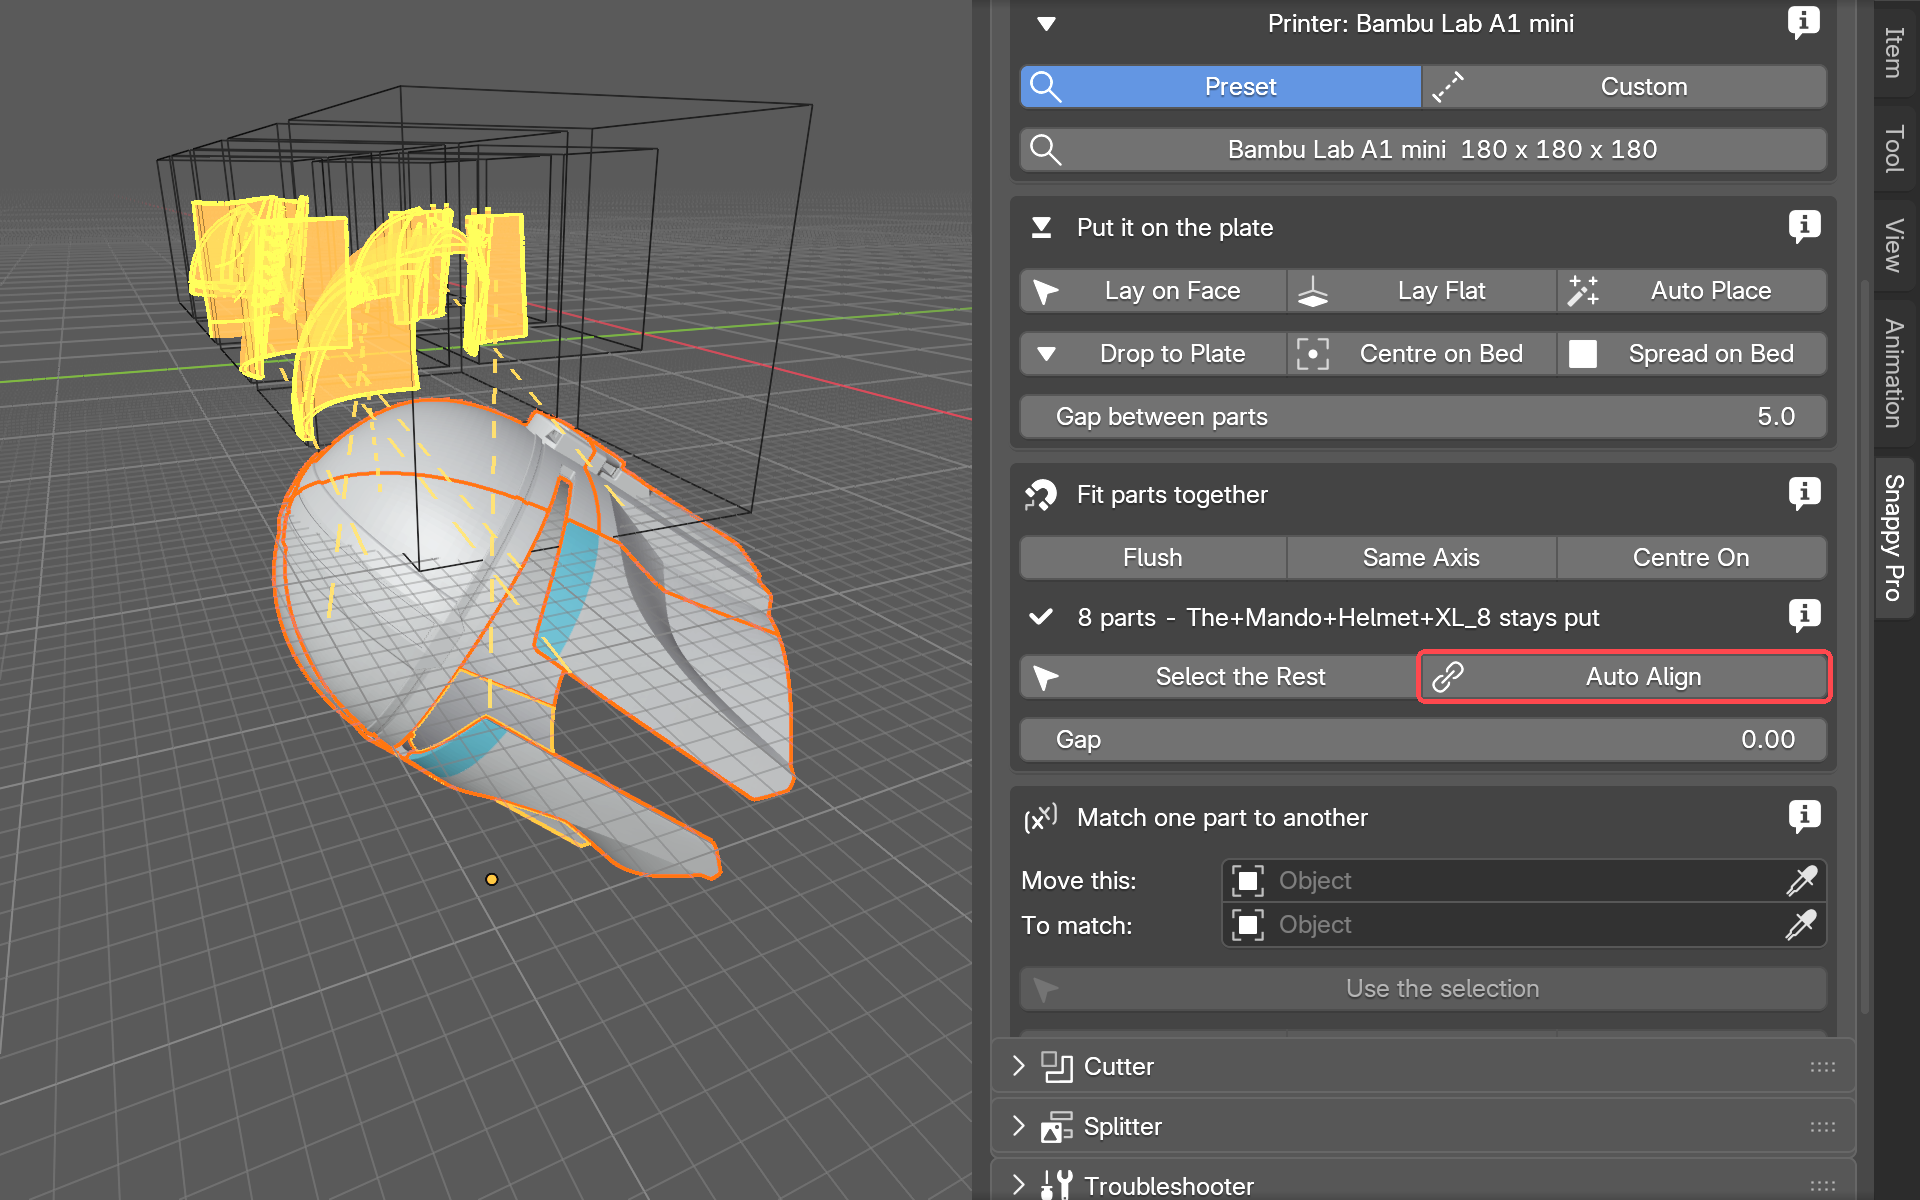
Task: Open info for Printer section
Action: coord(1803,22)
